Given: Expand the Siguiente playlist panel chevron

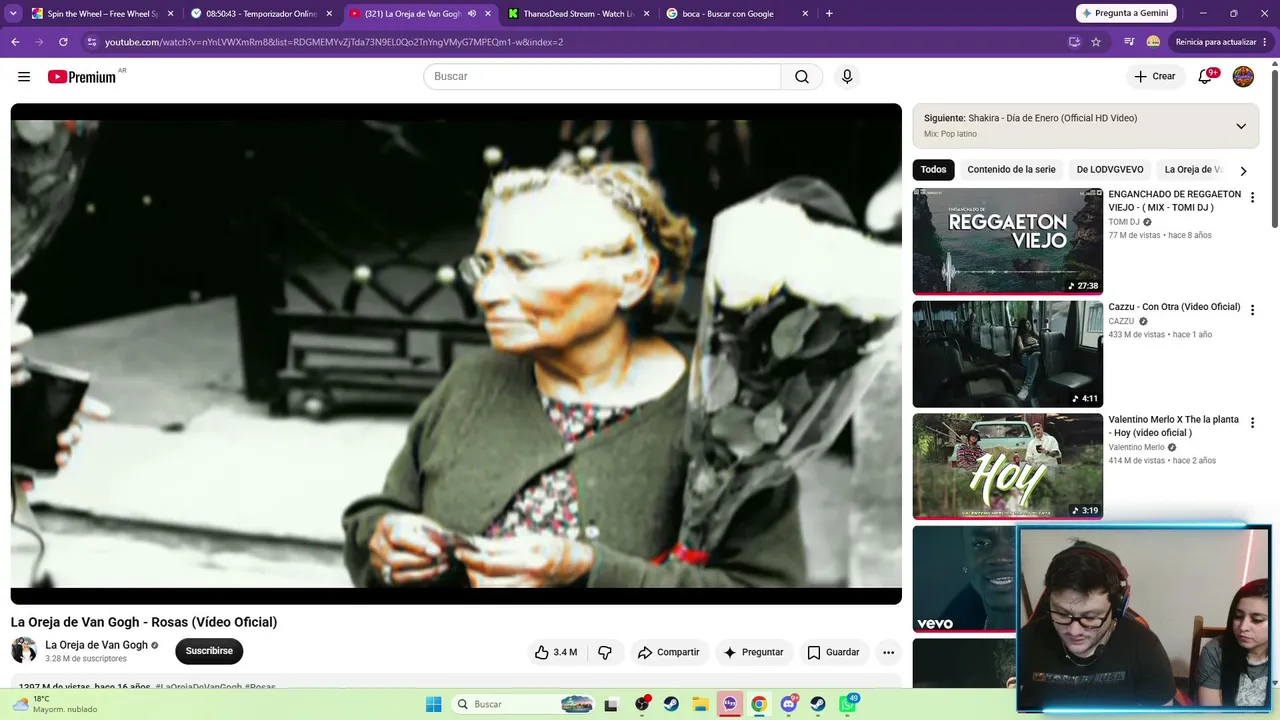Looking at the screenshot, I should 1241,126.
